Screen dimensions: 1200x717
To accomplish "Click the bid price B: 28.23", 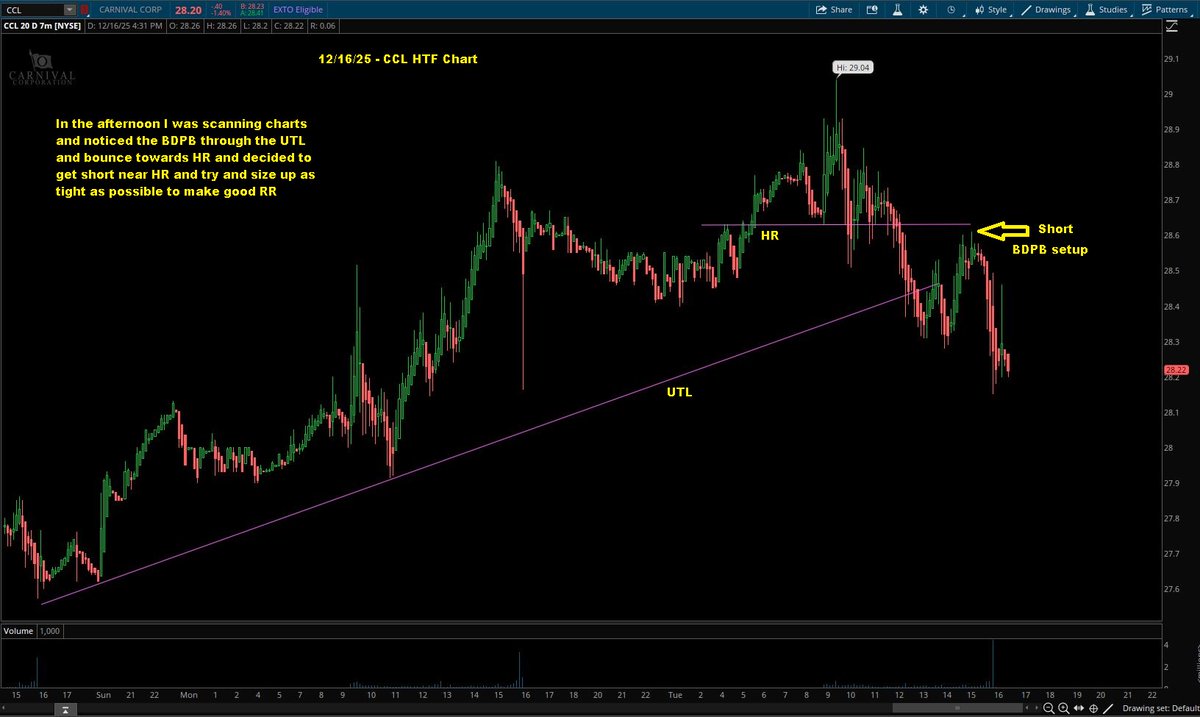I will pyautogui.click(x=252, y=6).
